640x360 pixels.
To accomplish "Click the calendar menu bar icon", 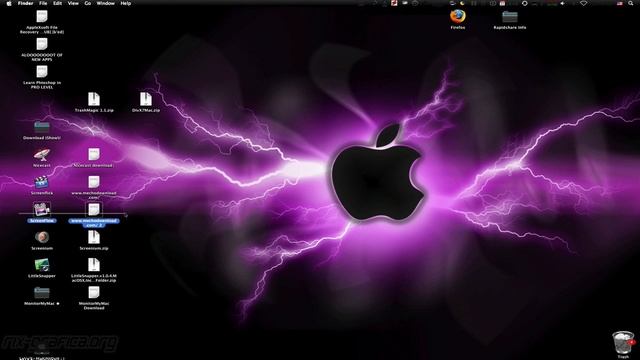I will [502, 3].
